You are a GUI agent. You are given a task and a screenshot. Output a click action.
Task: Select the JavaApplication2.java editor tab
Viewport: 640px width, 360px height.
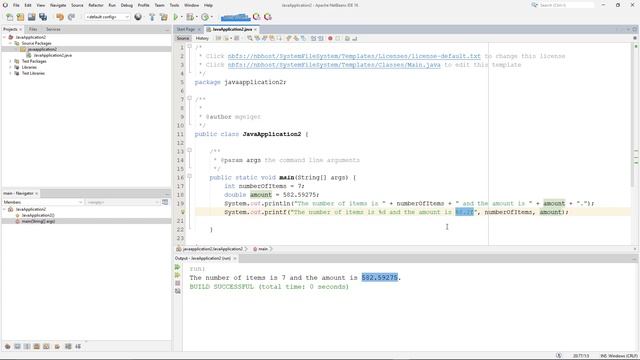pos(232,29)
